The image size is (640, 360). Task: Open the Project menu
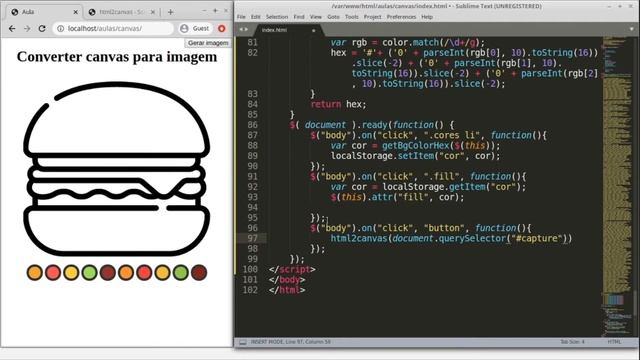[x=372, y=17]
